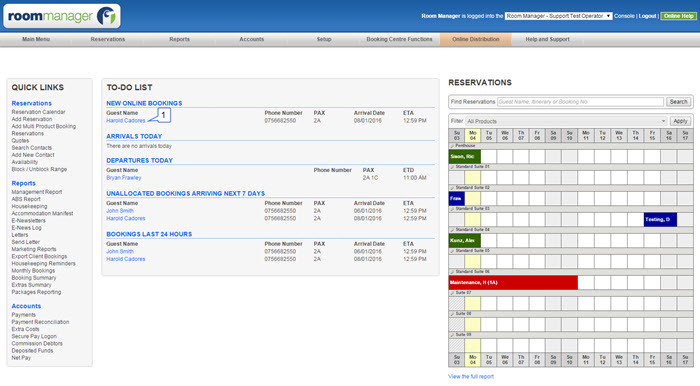Viewport: 700px width, 386px height.
Task: Open the Booking Centre Functions menu
Action: [x=399, y=39]
